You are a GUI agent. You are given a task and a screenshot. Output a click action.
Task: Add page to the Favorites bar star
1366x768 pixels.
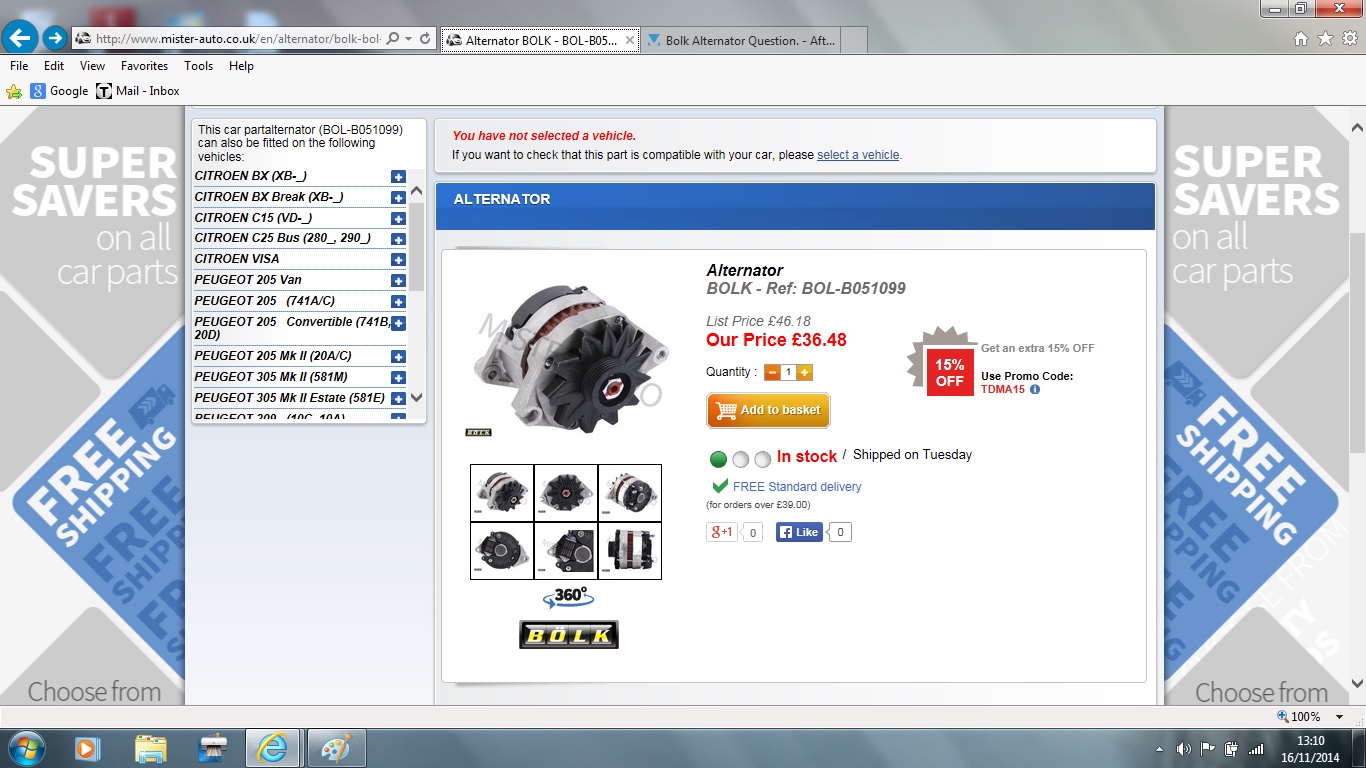pyautogui.click(x=14, y=91)
